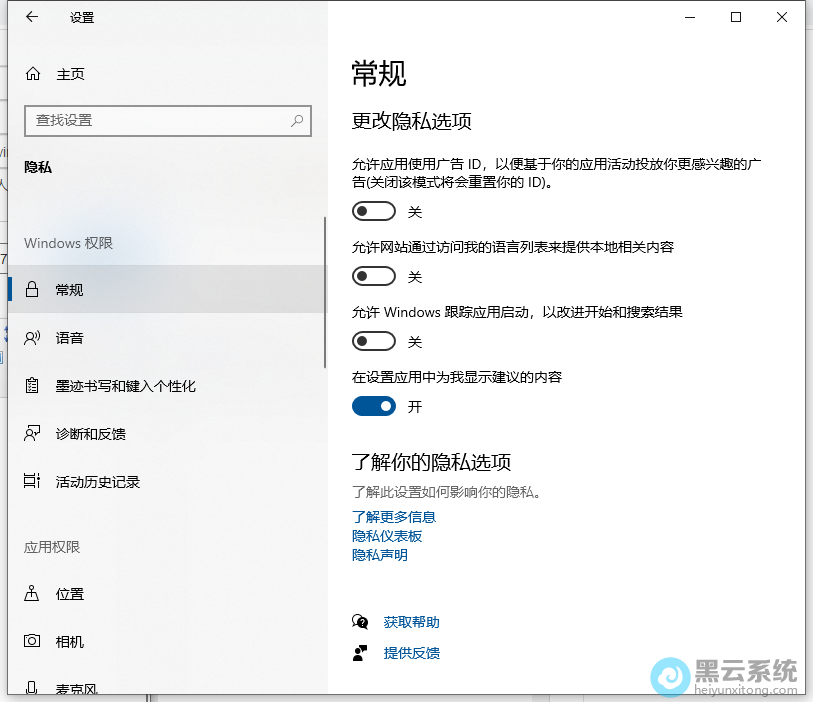Click the 活动历史记录 icon in sidebar
Screen dimensions: 813x702
pyautogui.click(x=33, y=482)
